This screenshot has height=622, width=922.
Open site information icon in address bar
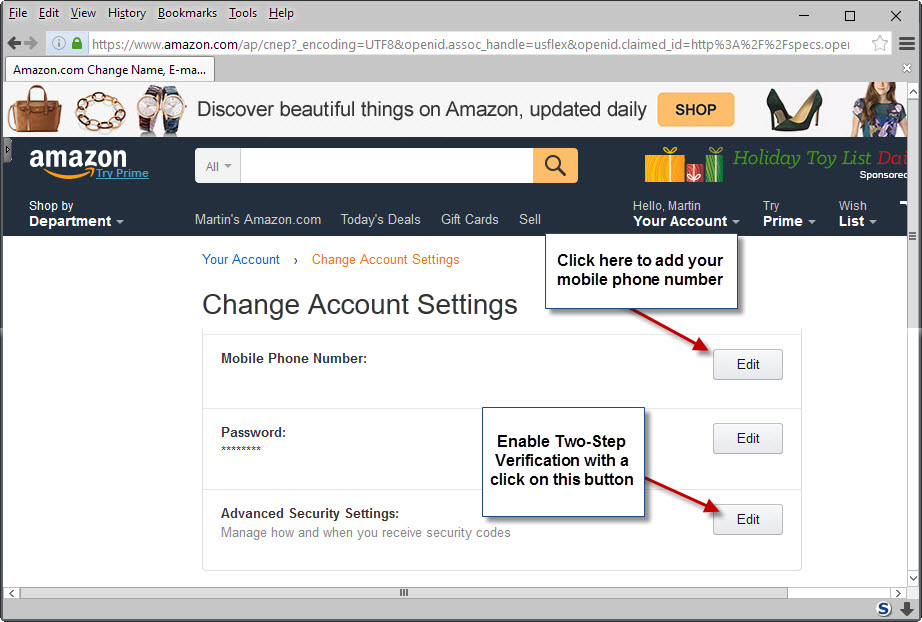point(59,43)
